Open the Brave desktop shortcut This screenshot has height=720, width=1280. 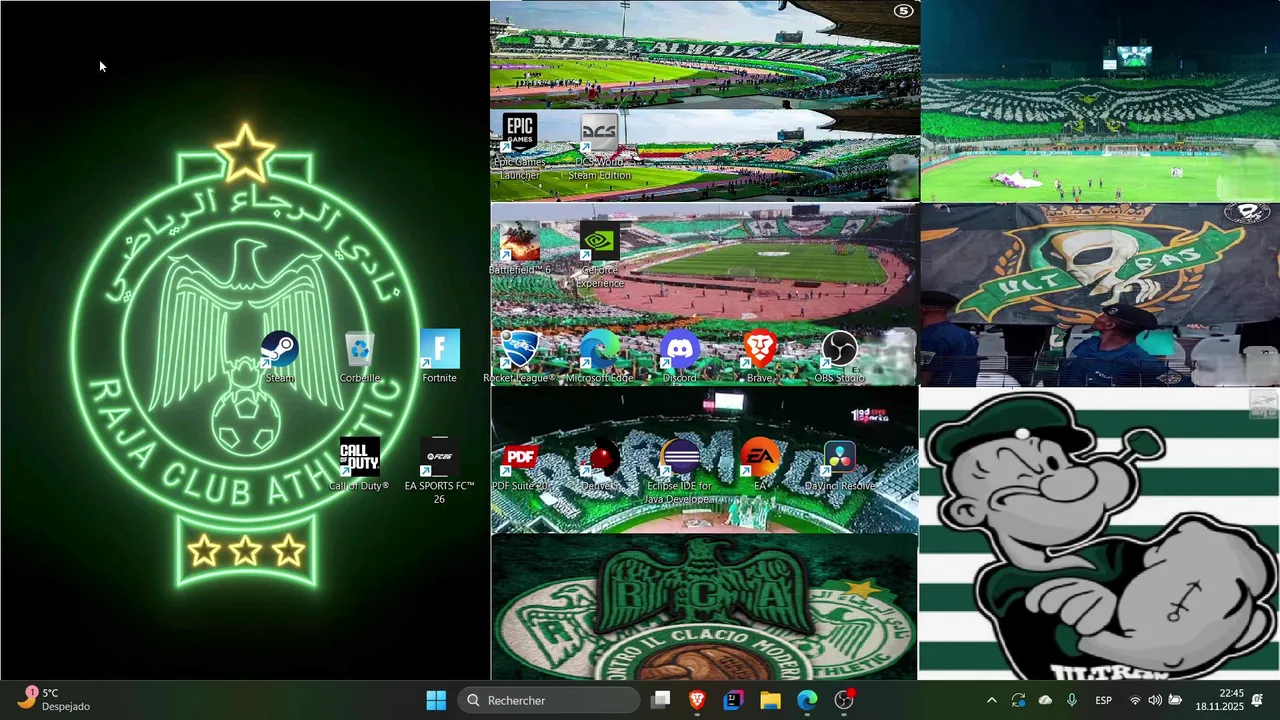tap(759, 357)
